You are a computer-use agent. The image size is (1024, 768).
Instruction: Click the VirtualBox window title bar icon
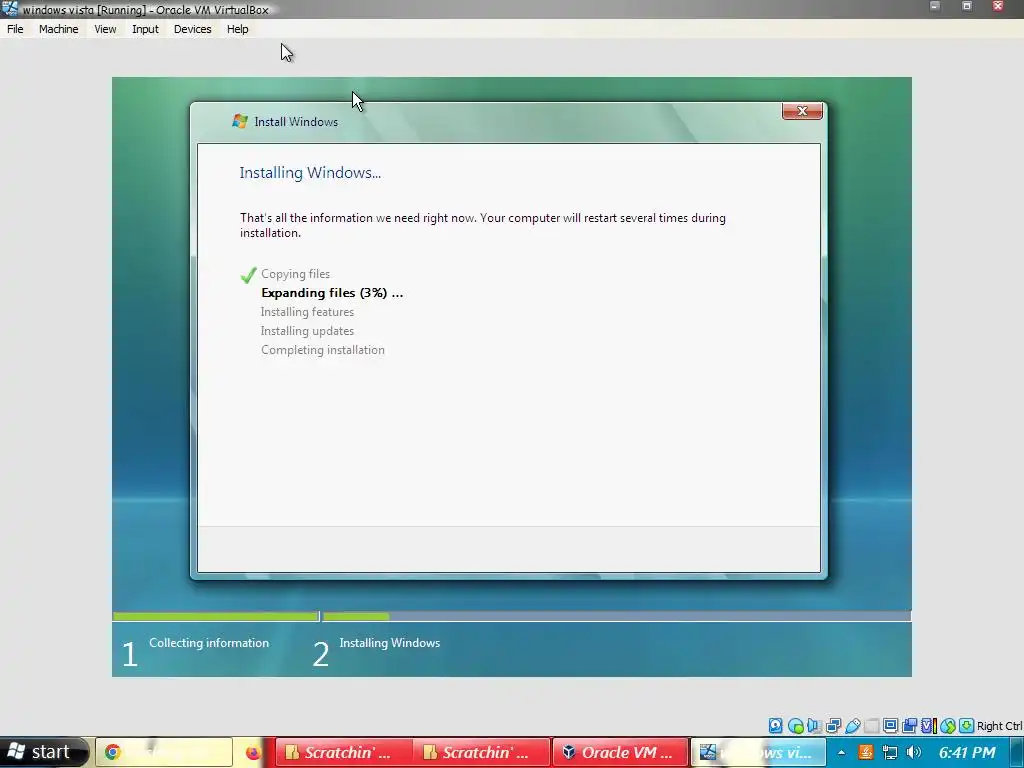[x=9, y=8]
